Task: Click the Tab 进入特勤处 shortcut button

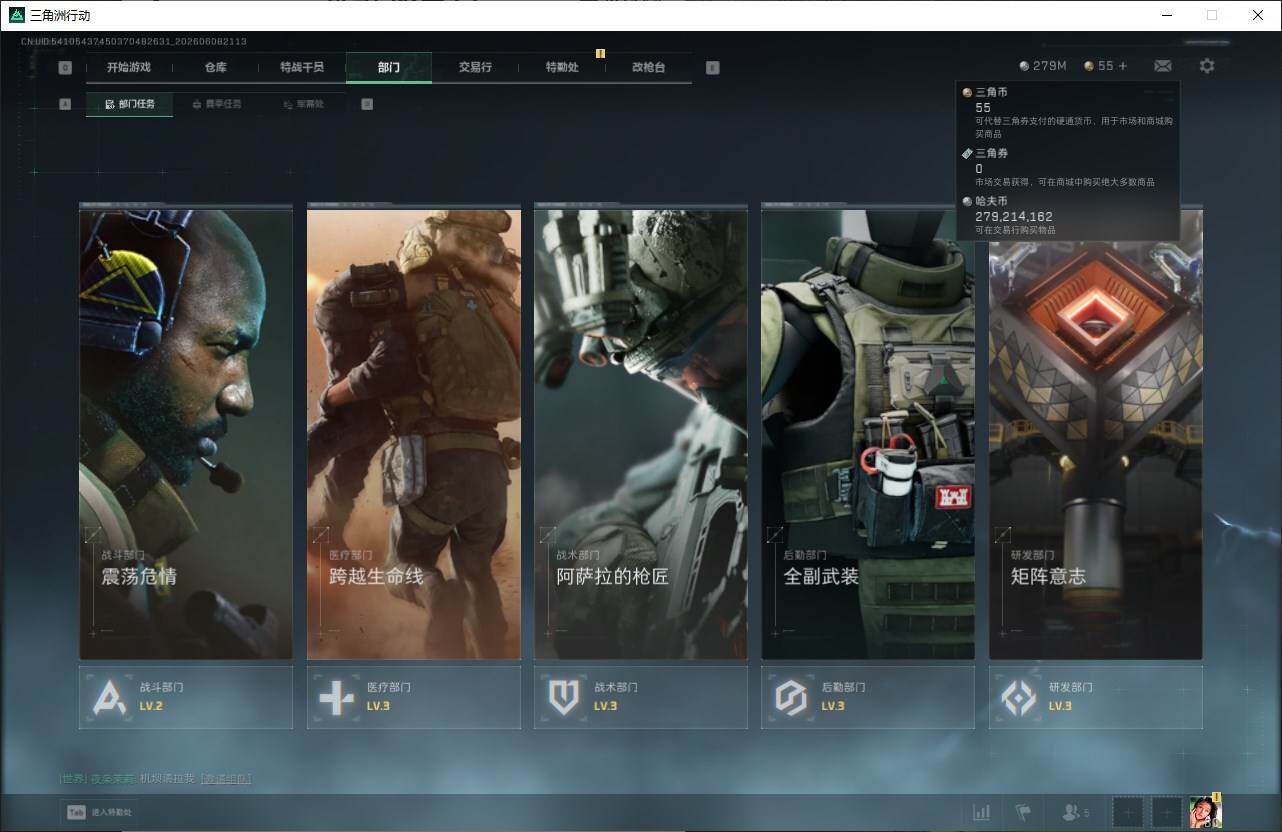Action: [100, 812]
